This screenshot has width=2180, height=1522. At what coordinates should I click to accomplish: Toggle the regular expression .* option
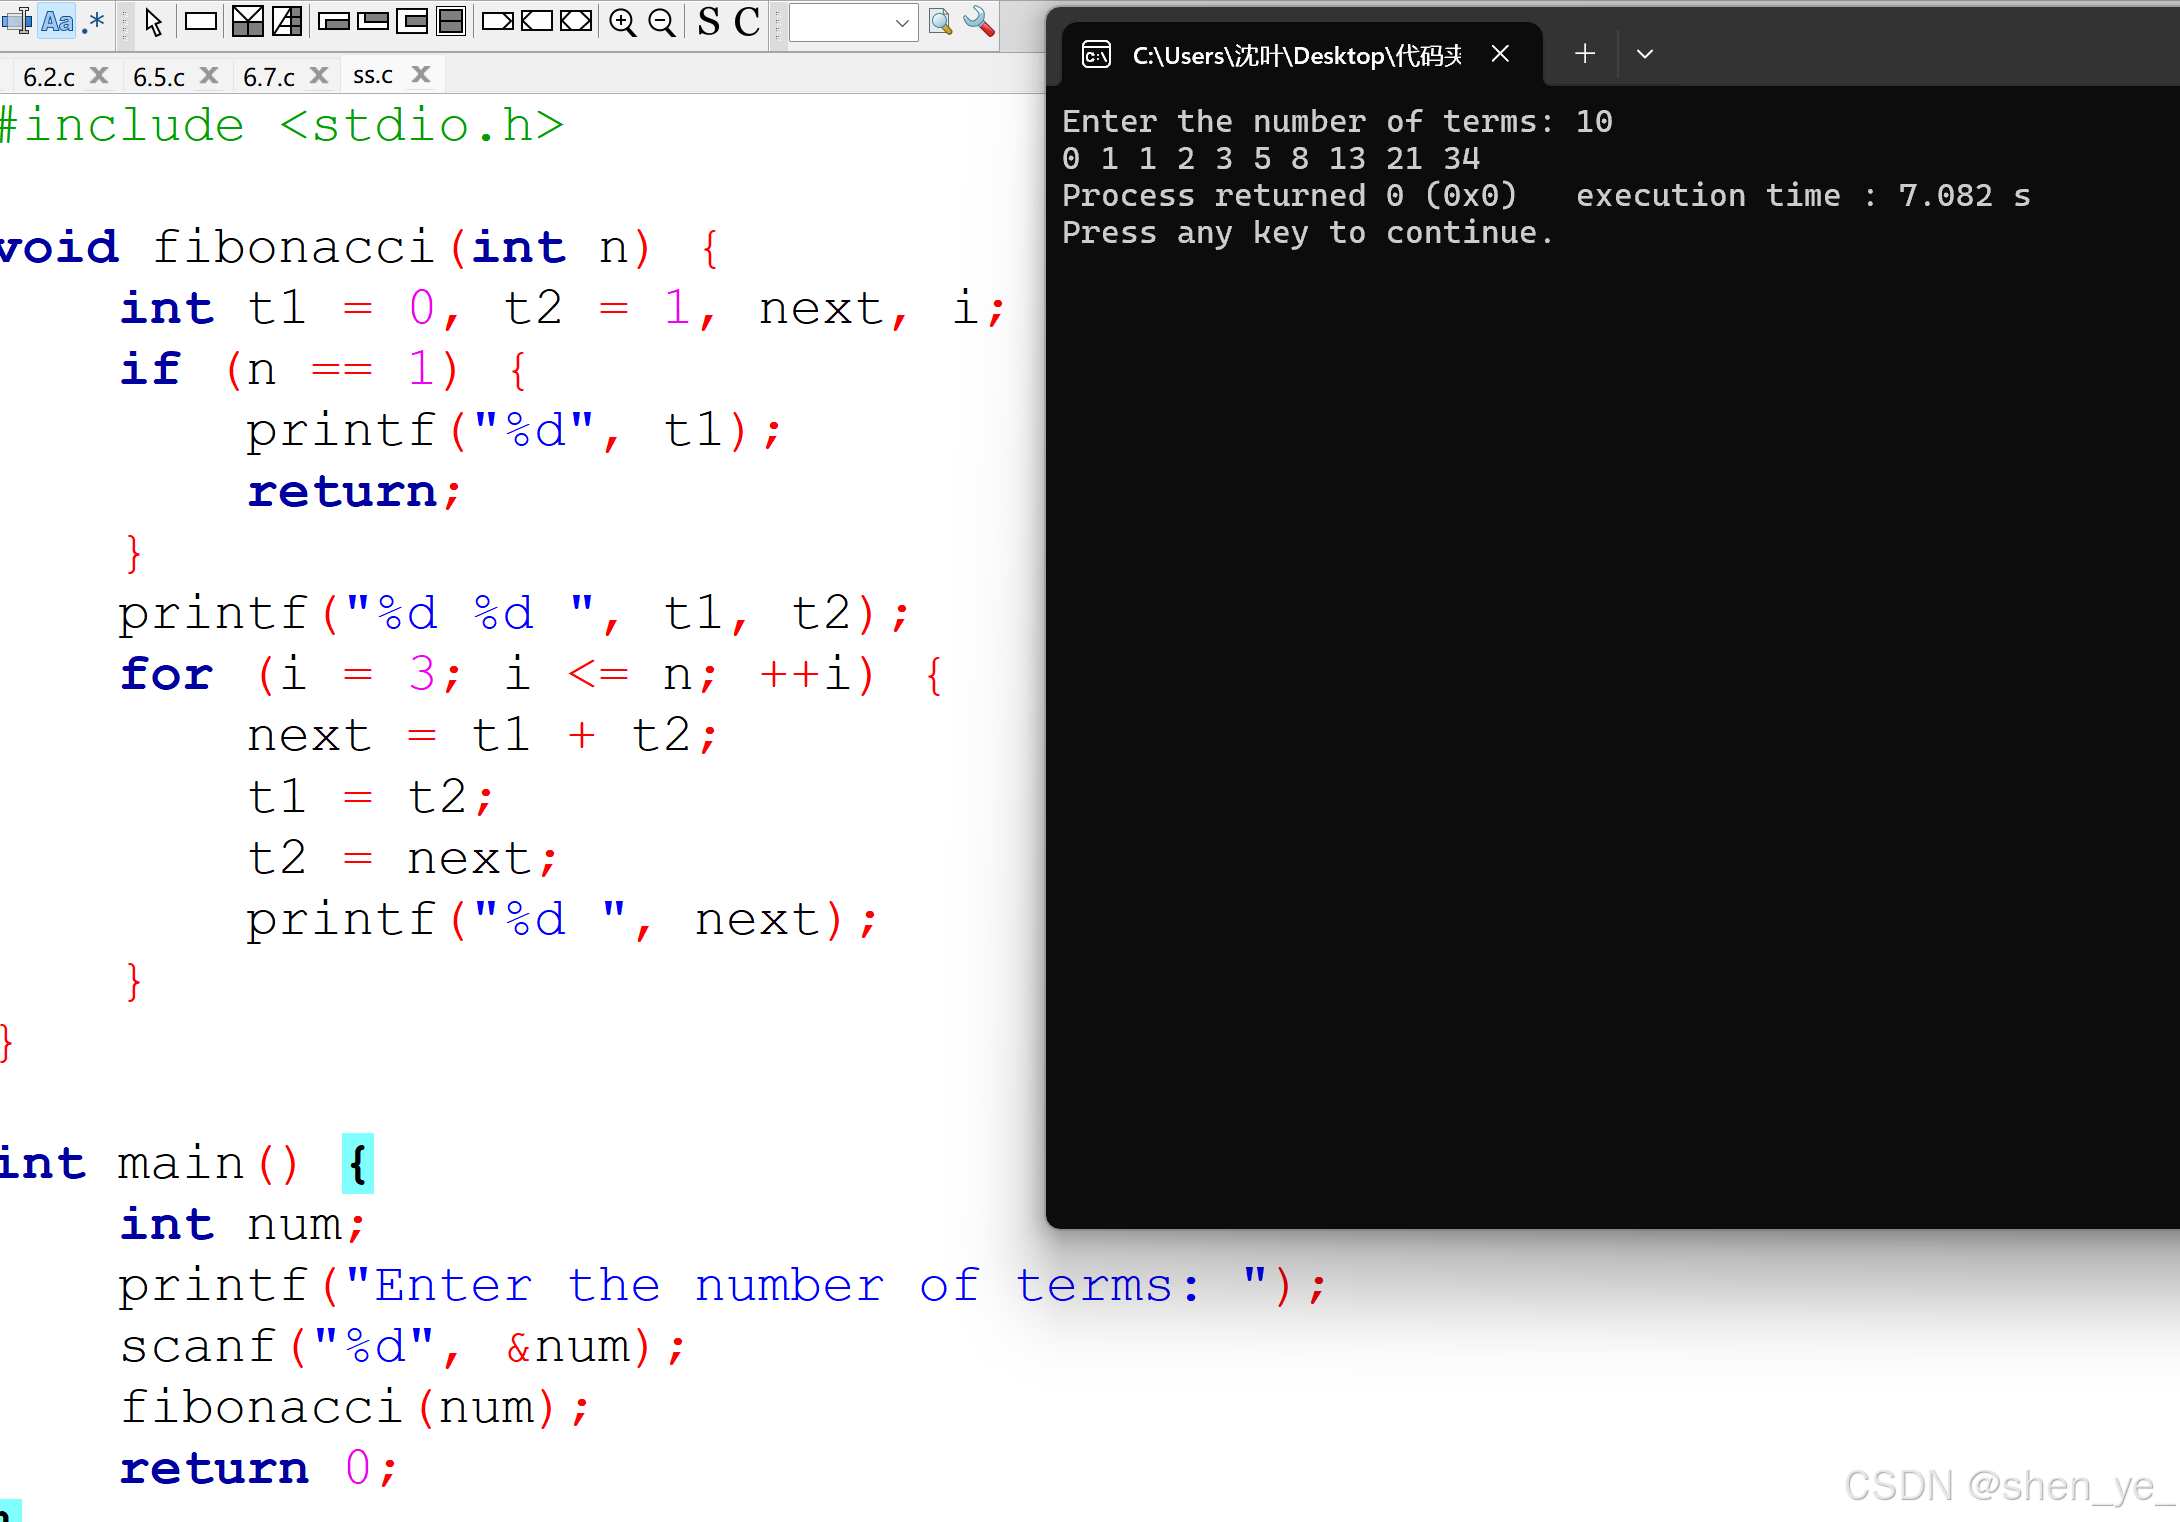point(94,21)
